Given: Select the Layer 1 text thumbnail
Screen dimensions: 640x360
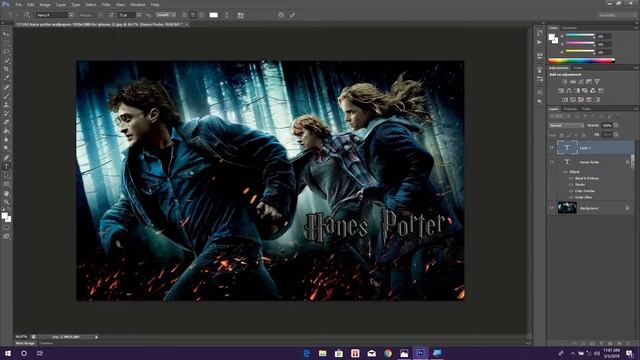Looking at the screenshot, I should click(567, 148).
